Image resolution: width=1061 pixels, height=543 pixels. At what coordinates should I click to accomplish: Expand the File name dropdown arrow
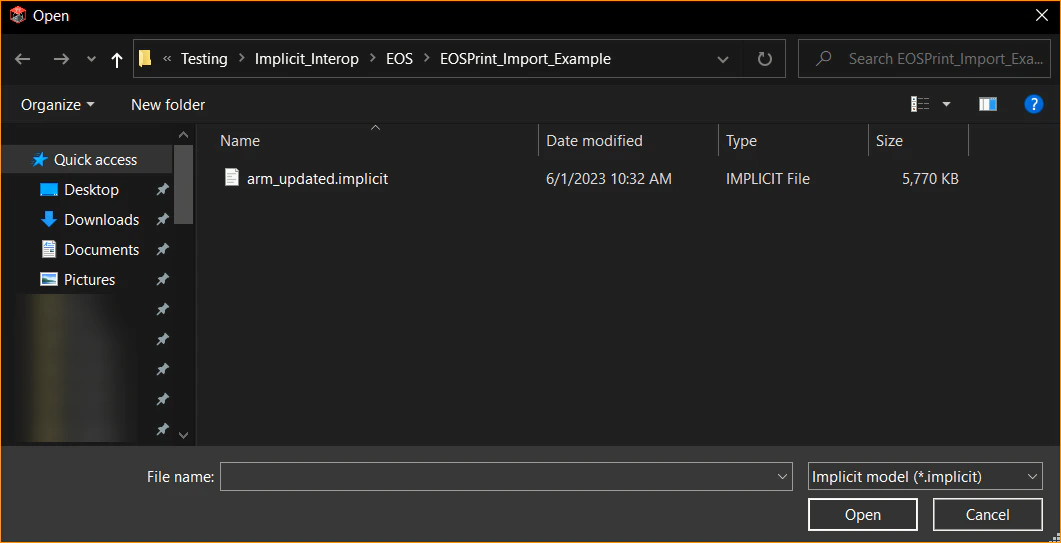(x=782, y=477)
